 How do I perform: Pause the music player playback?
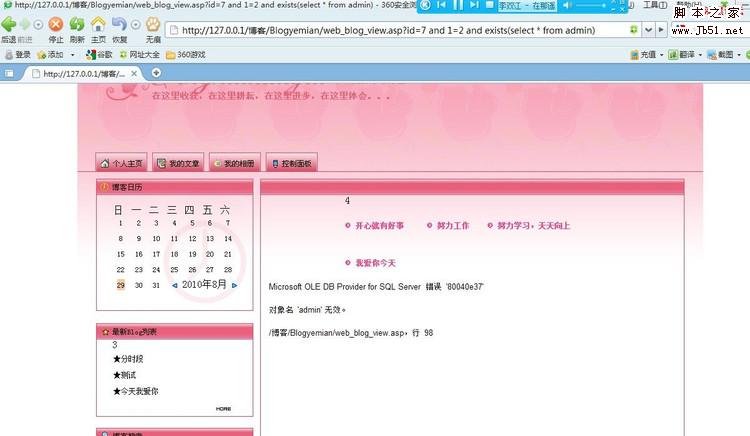[x=458, y=5]
